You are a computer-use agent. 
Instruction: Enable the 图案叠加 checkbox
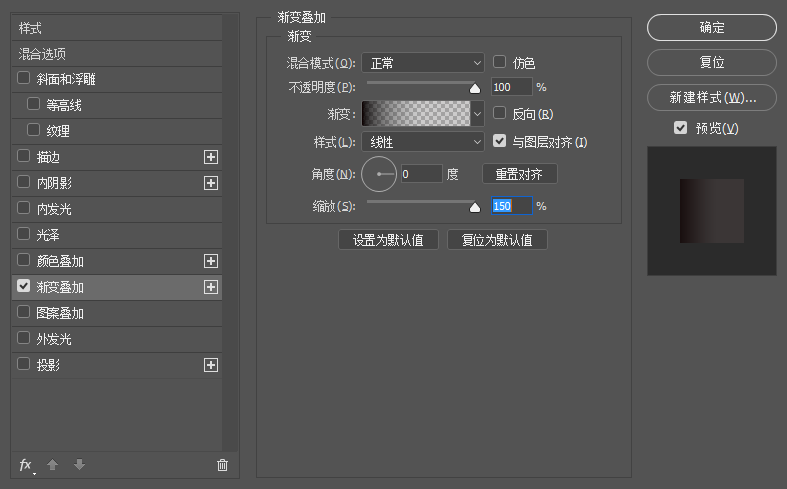(x=24, y=312)
